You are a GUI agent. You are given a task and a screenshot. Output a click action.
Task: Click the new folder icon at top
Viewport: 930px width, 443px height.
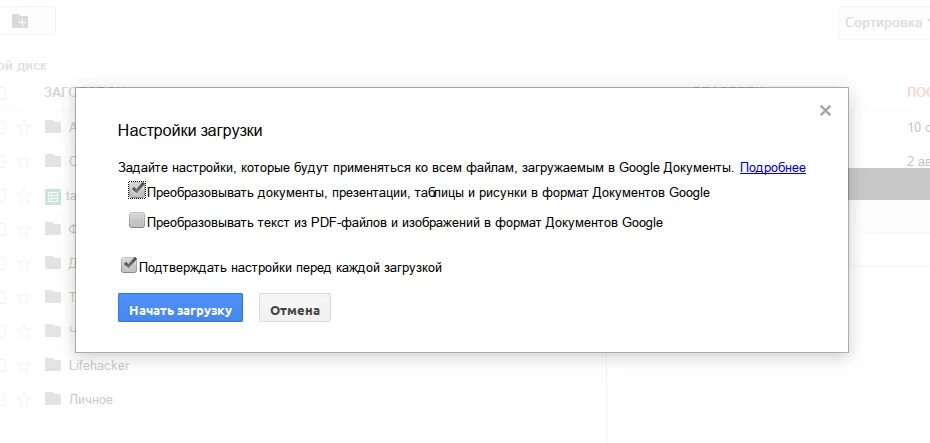(20, 21)
